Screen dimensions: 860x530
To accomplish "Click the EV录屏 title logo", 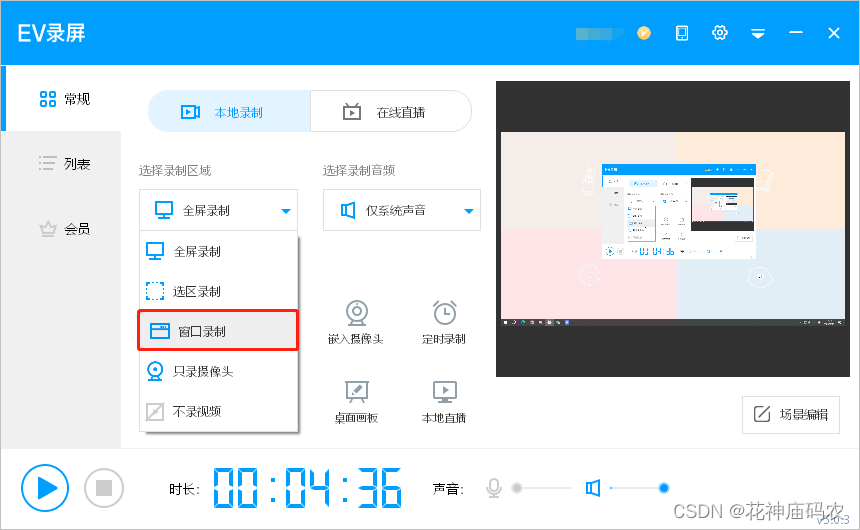I will tap(52, 33).
